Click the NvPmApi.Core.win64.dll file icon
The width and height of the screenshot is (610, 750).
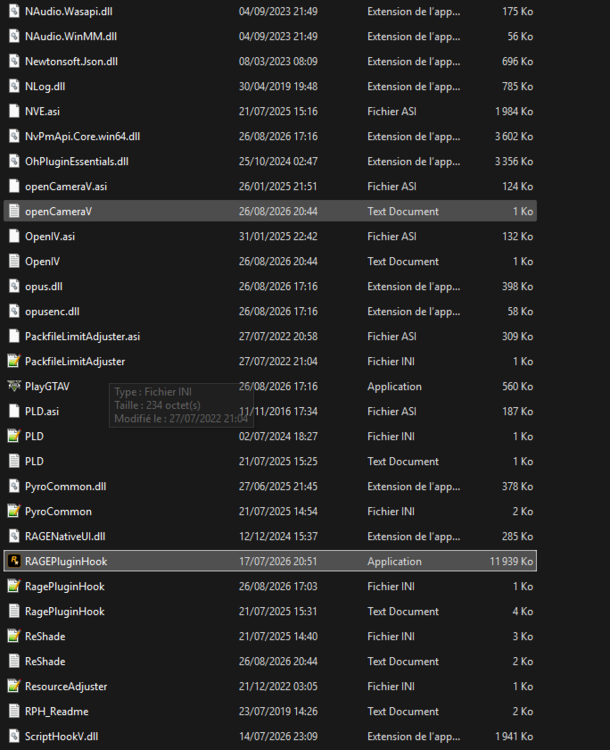pos(14,136)
